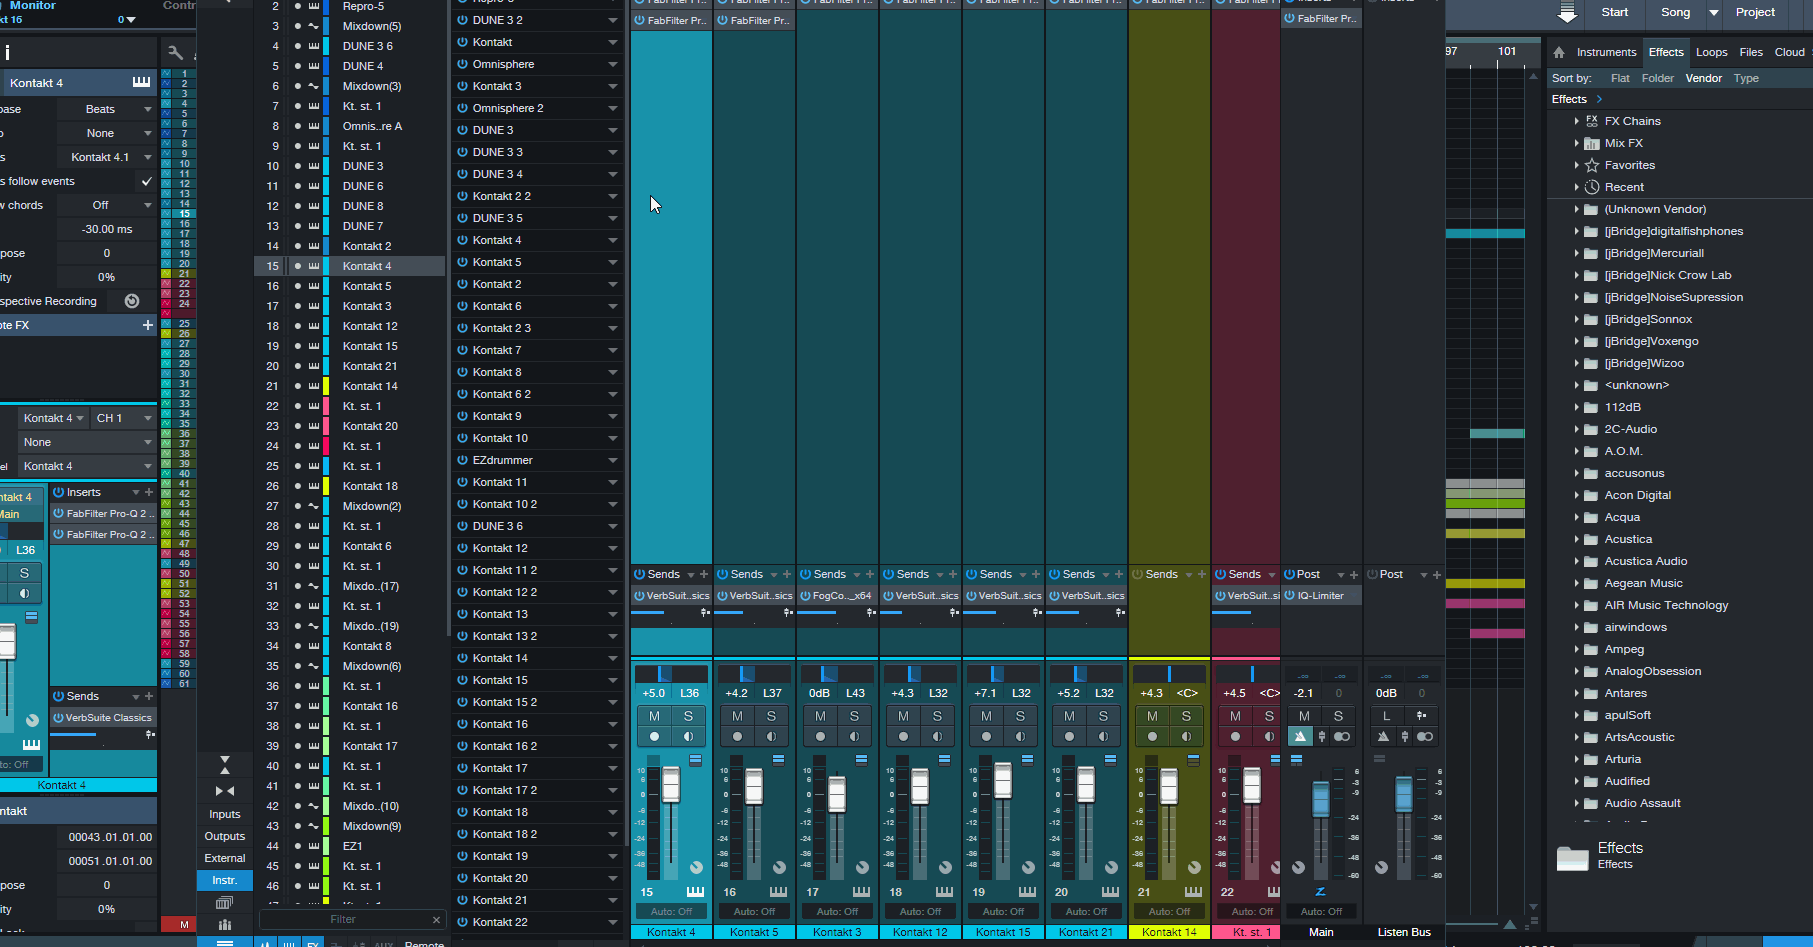Add a Note FX with plus icon
The image size is (1813, 947).
pos(148,325)
